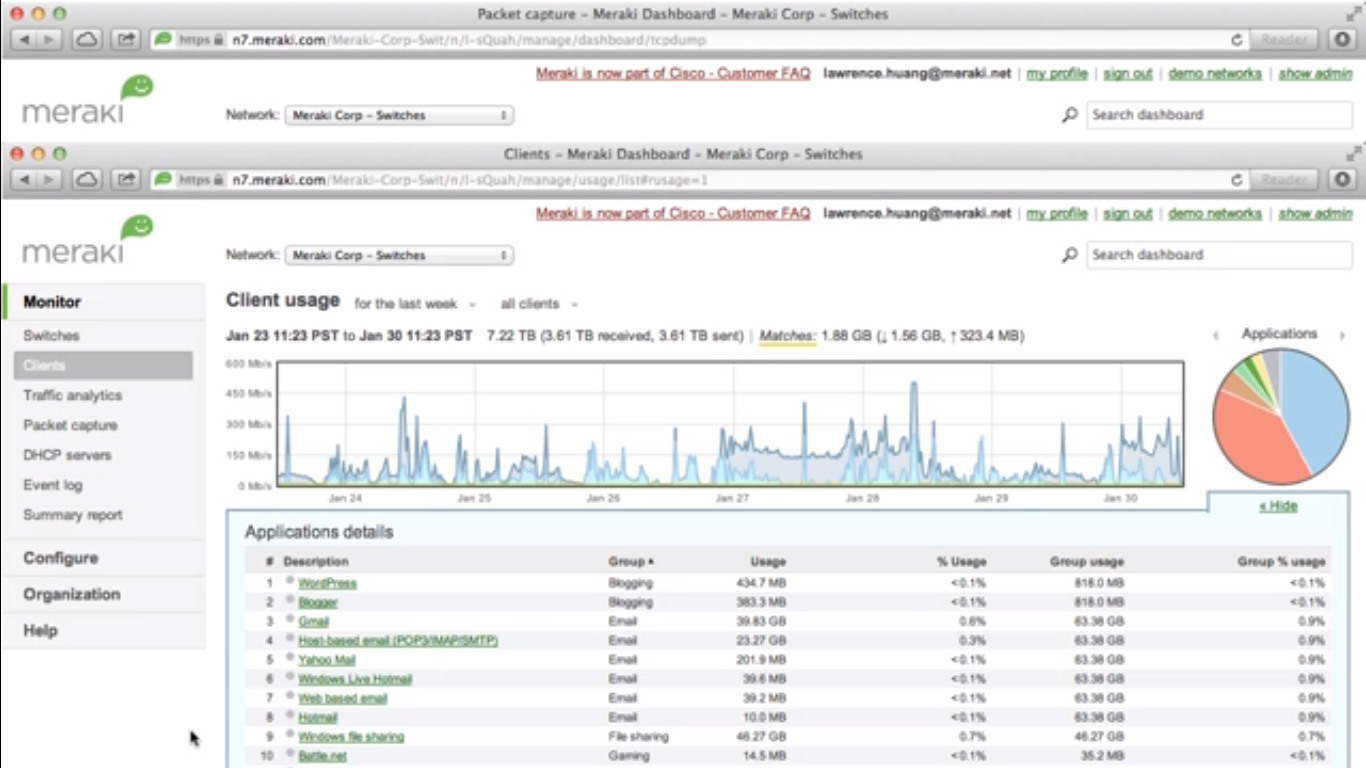Open the Host-based email (POP3/IMAP/SMTP) link

398,640
